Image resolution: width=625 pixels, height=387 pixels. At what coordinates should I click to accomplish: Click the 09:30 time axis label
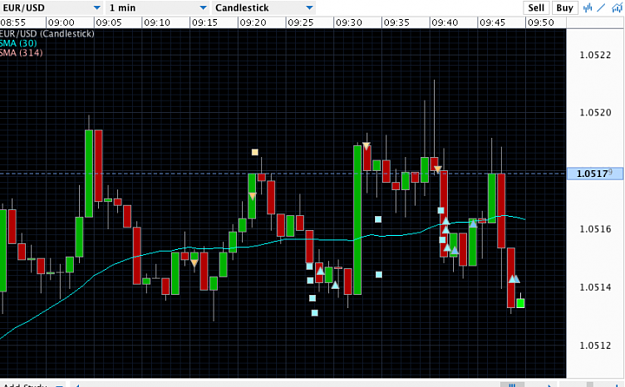pyautogui.click(x=348, y=23)
